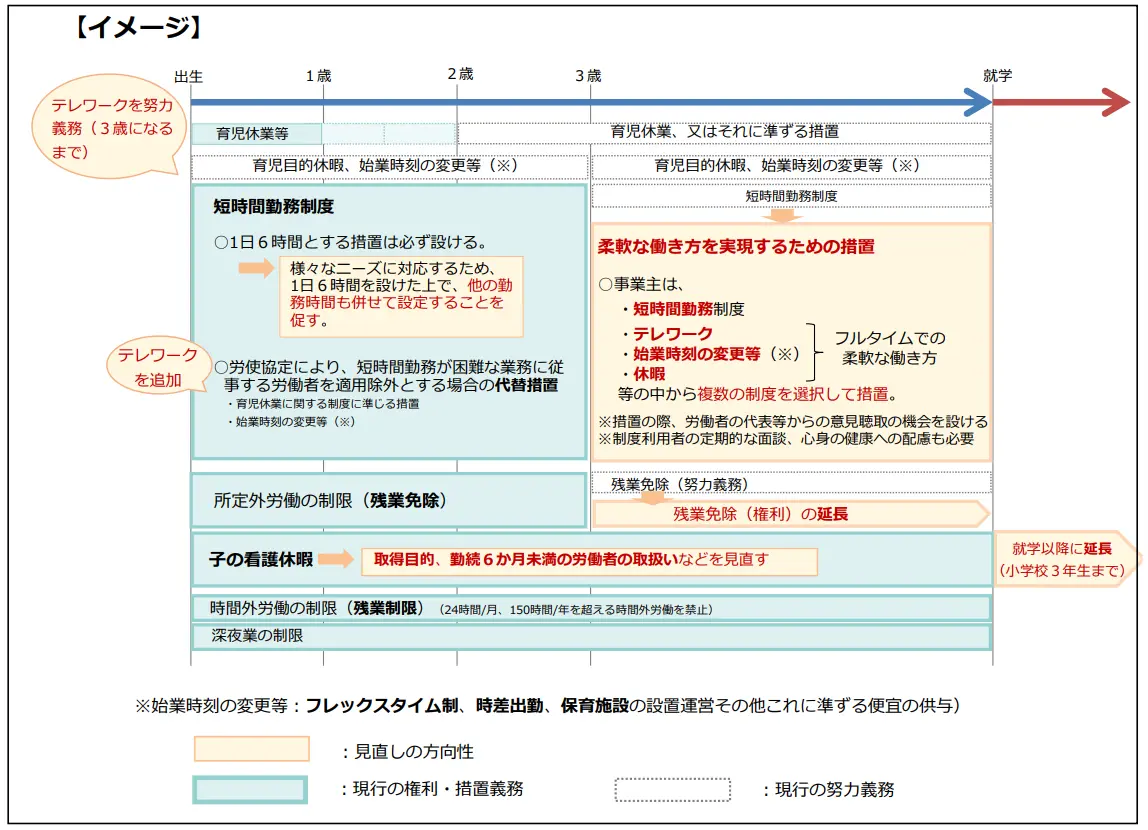Select the 2歳 timeline label
Screen dimensions: 1148x830
coord(461,74)
